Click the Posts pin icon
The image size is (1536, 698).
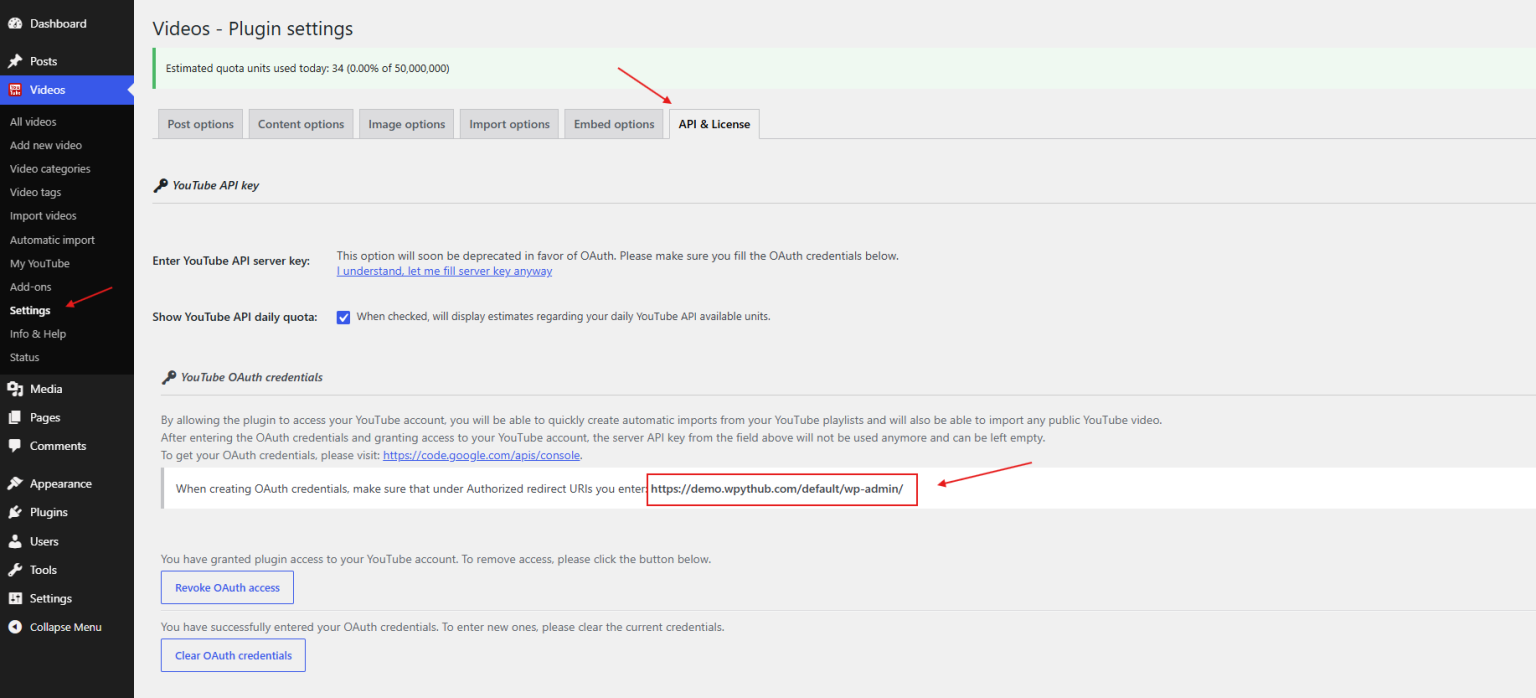pyautogui.click(x=15, y=61)
